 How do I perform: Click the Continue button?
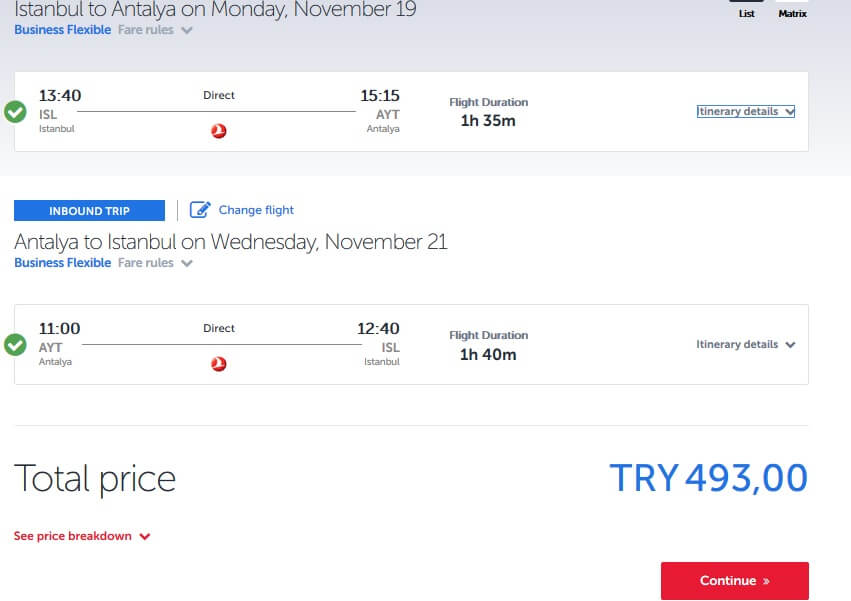click(735, 581)
